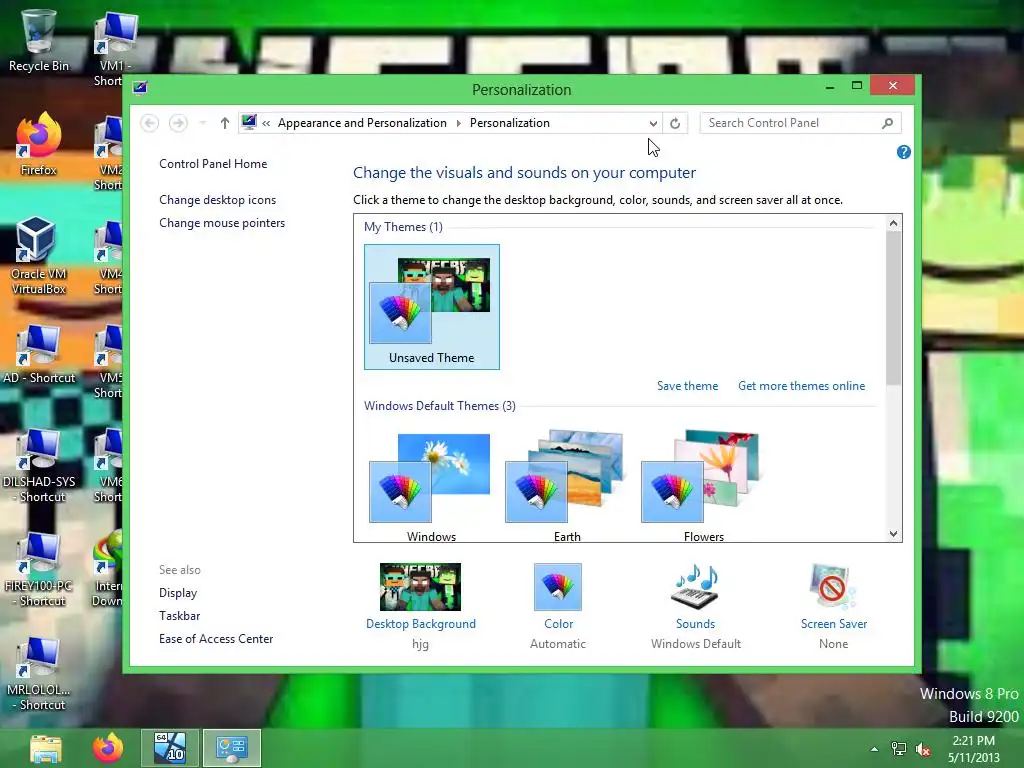This screenshot has height=768, width=1024.
Task: Open the Screen Saver settings icon
Action: point(833,586)
